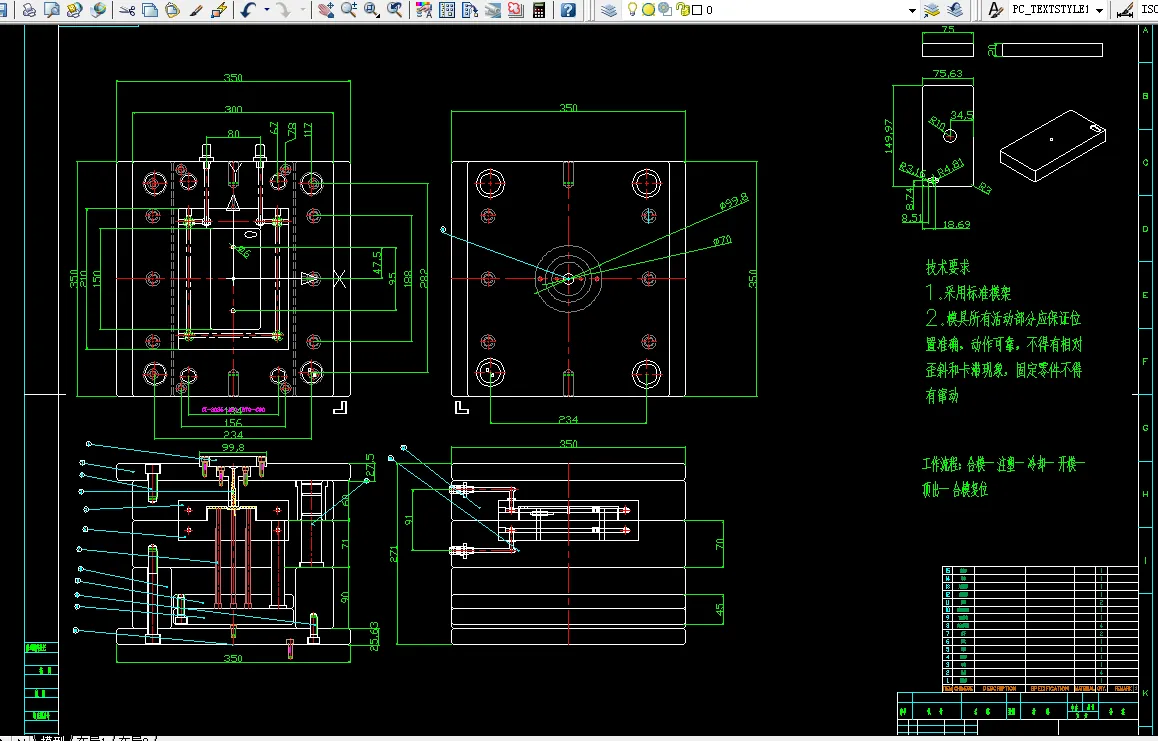The height and width of the screenshot is (741, 1158).
Task: Open the Tool Palettes window
Action: coord(470,10)
